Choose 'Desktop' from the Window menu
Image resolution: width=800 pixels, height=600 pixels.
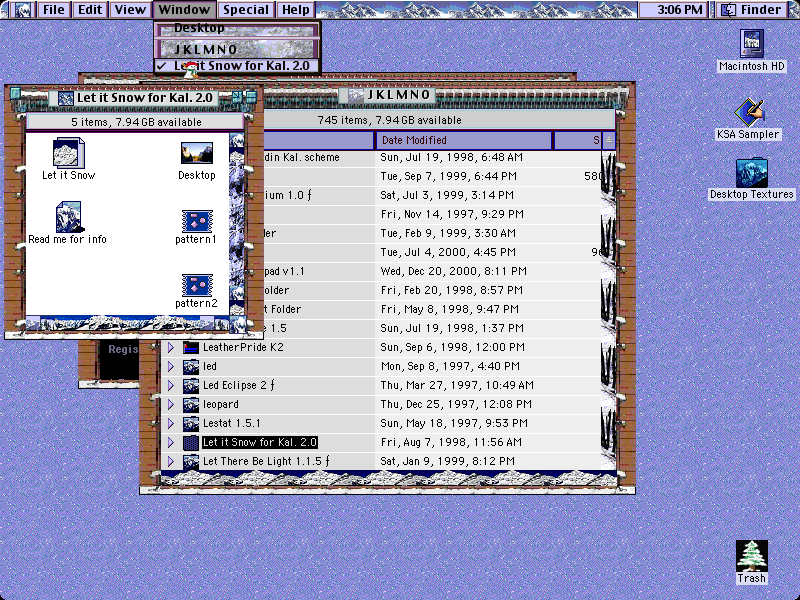click(237, 29)
